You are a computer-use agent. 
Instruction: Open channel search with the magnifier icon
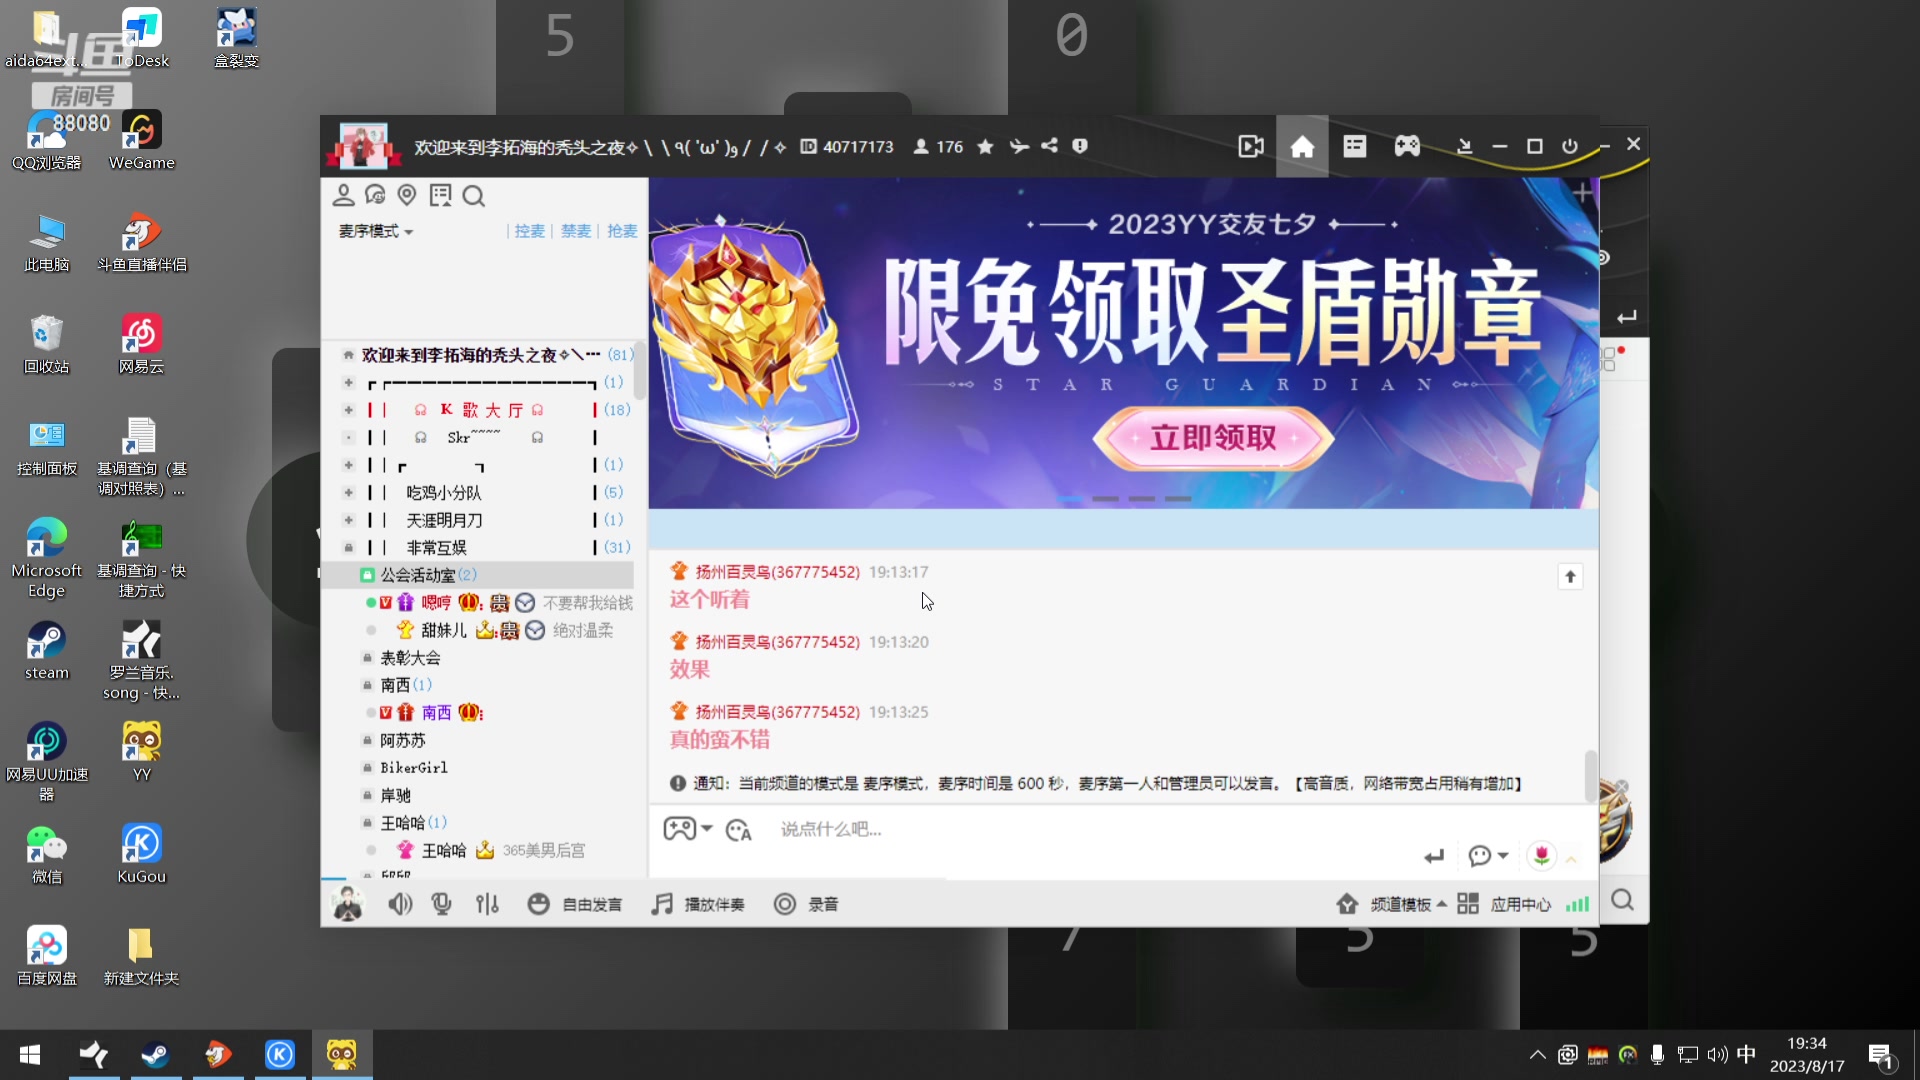[x=474, y=196]
